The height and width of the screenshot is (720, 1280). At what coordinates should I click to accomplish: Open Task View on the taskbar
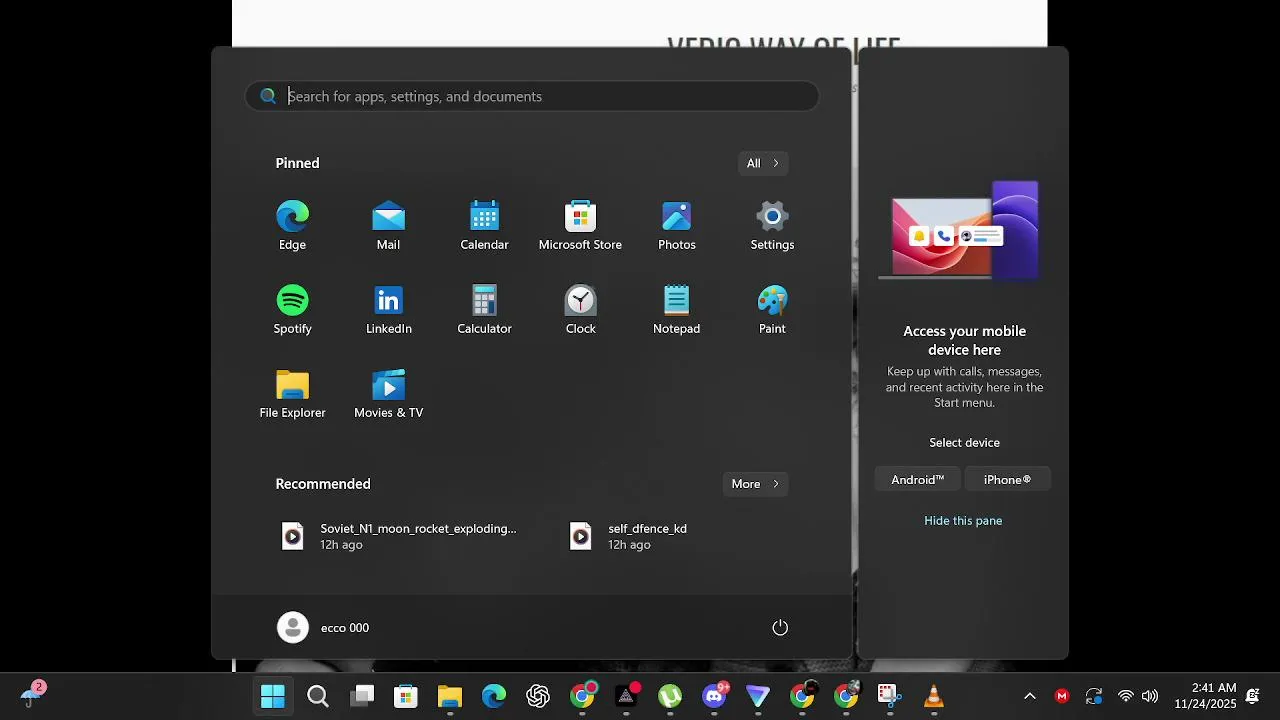coord(362,696)
